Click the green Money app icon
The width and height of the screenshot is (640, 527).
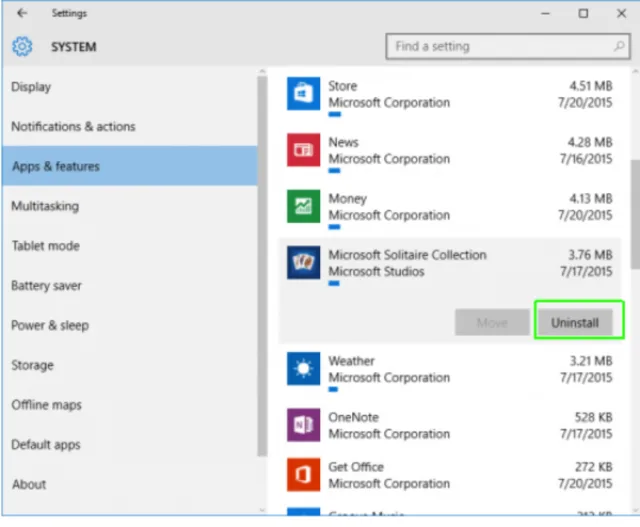click(303, 206)
